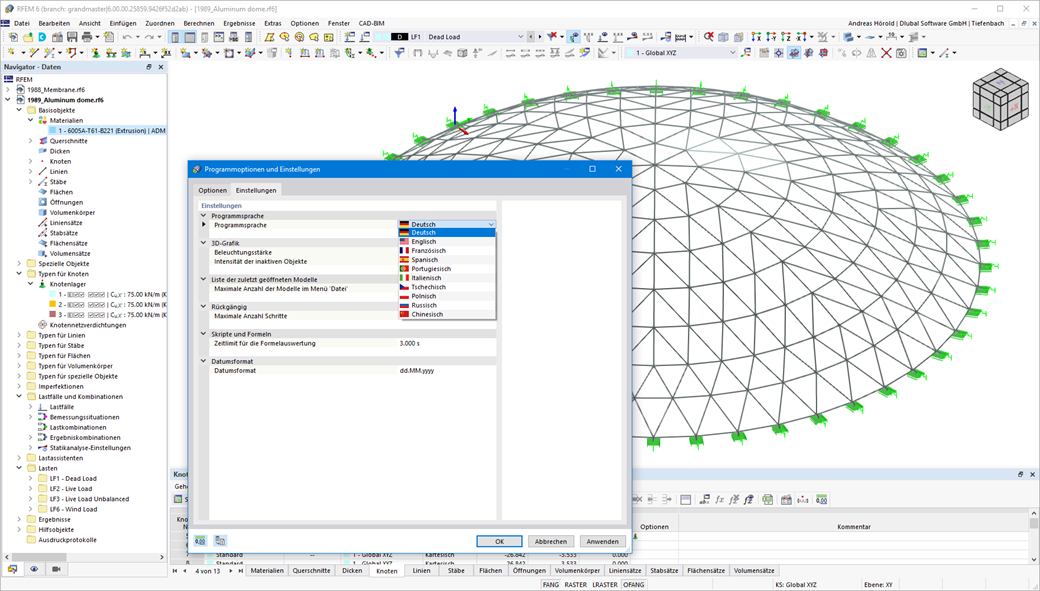This screenshot has height=591, width=1040.
Task: Click the new model icon in the toolbar
Action: [x=13, y=37]
